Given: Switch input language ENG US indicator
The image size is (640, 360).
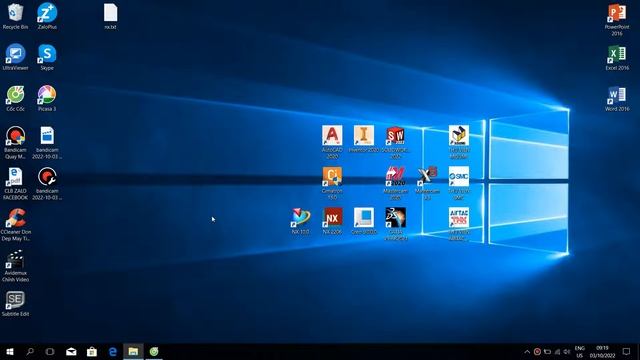Looking at the screenshot, I should tap(580, 352).
